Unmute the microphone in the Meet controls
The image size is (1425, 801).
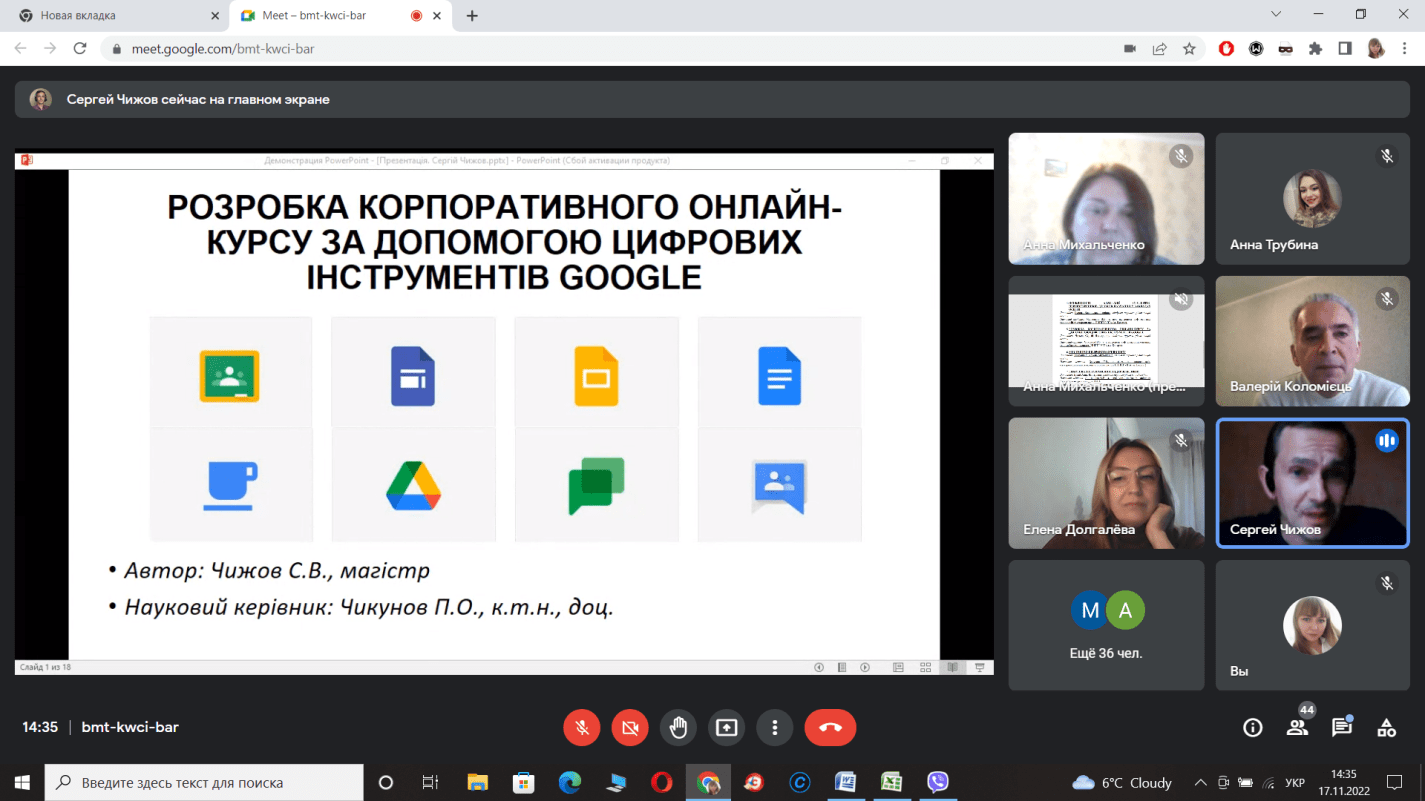[581, 728]
